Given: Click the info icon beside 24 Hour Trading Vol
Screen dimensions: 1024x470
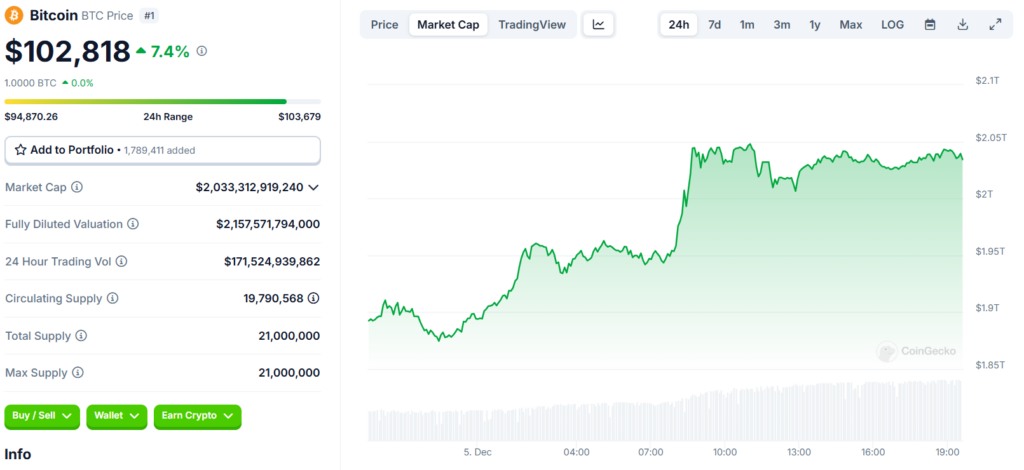Looking at the screenshot, I should coord(122,261).
